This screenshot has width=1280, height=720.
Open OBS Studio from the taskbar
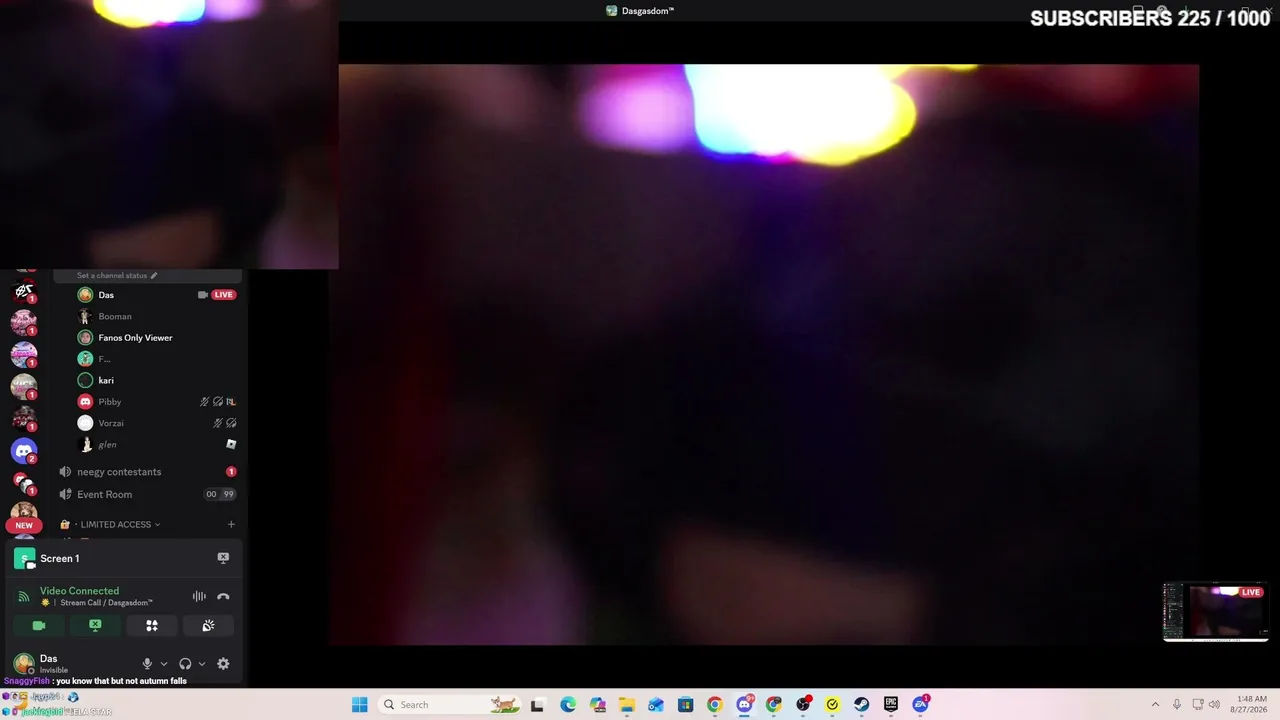(x=803, y=705)
